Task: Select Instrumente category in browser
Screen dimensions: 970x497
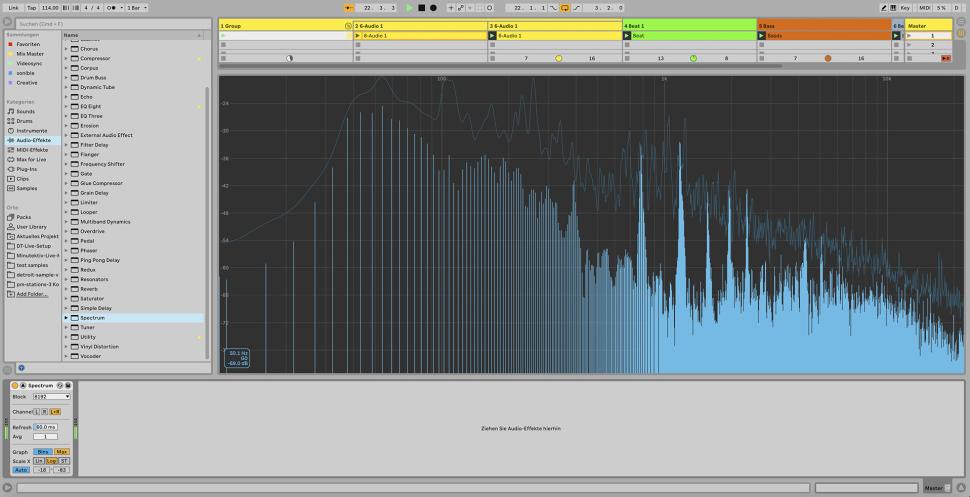Action: tap(30, 131)
